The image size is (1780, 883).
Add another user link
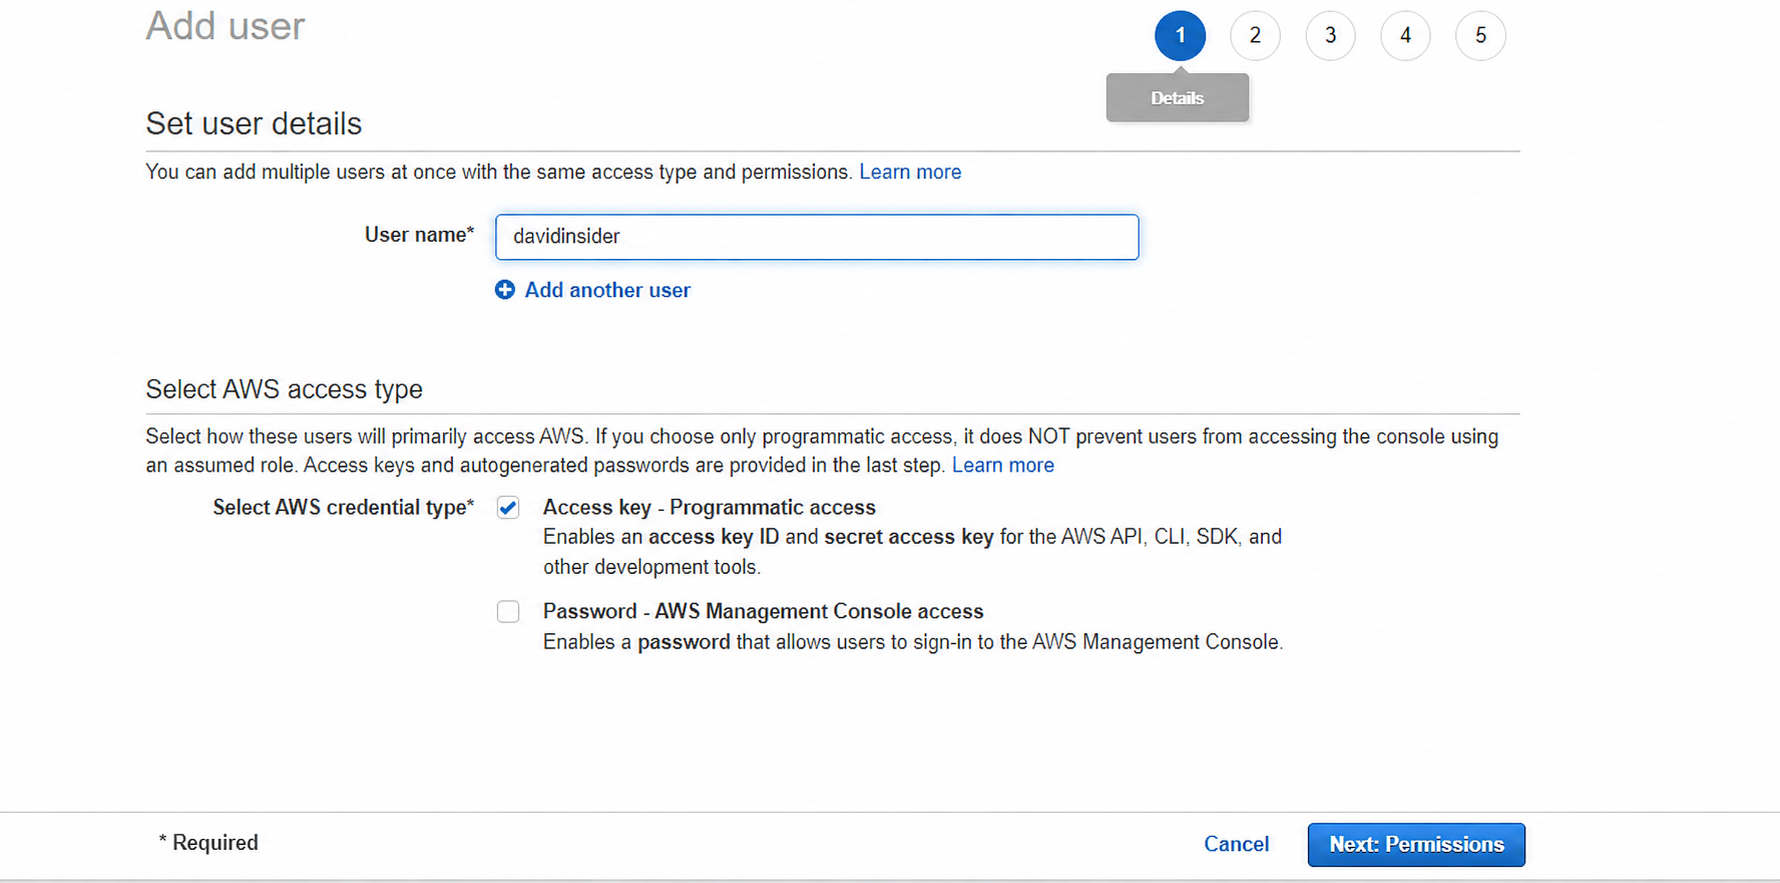[x=608, y=290]
